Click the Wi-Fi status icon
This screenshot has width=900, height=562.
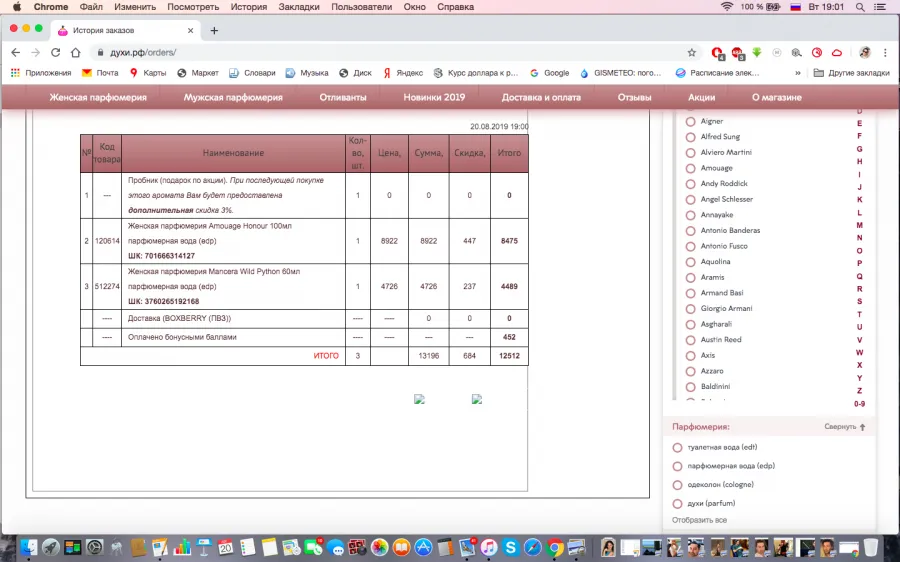click(x=727, y=7)
